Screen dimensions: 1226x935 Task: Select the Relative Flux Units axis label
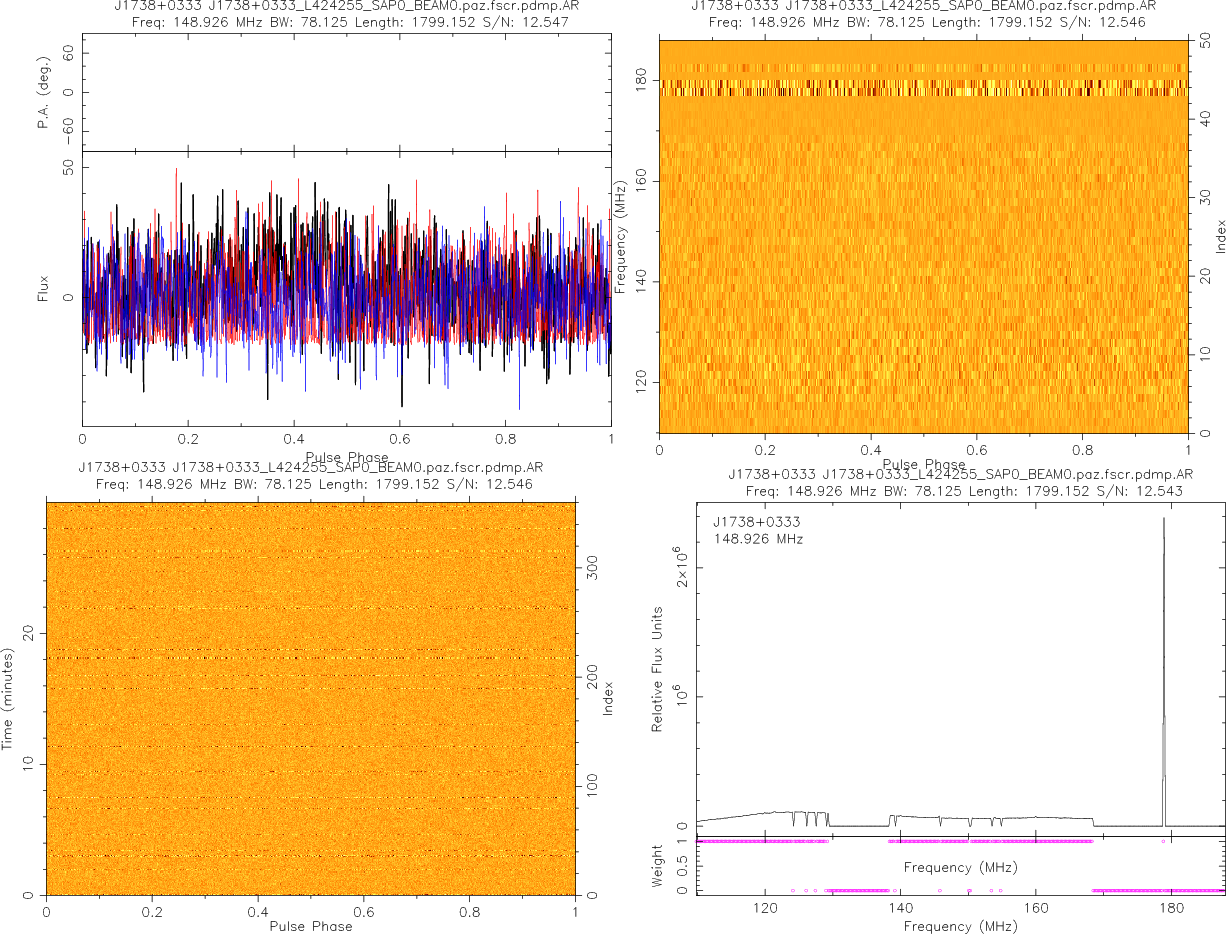[x=658, y=668]
